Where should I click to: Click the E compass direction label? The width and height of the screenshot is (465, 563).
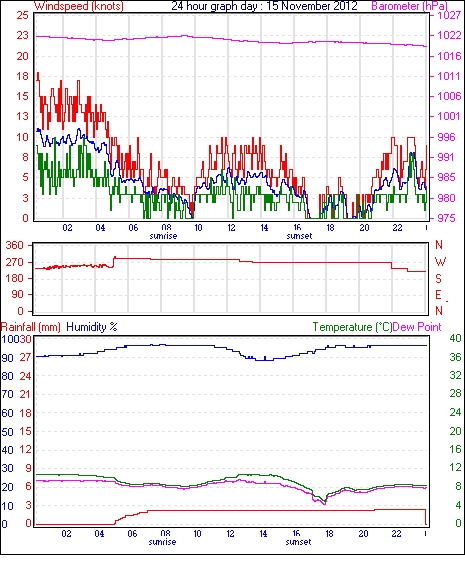click(438, 295)
